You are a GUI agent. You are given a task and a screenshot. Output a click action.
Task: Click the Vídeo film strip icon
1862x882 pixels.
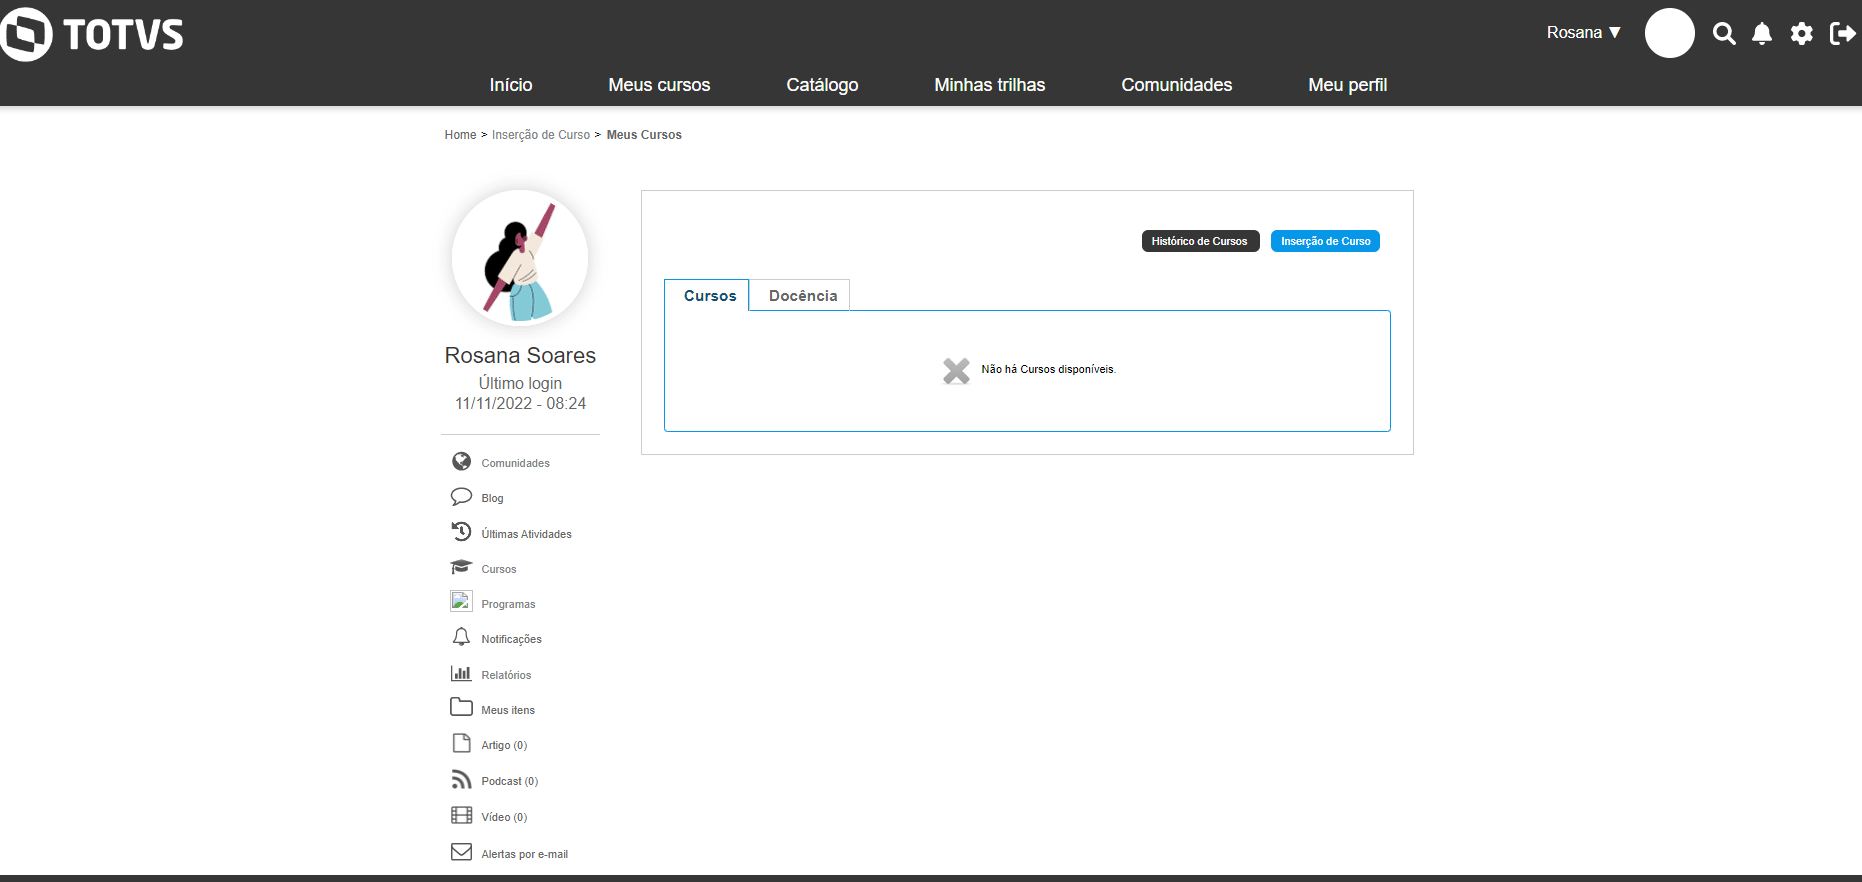coord(461,815)
